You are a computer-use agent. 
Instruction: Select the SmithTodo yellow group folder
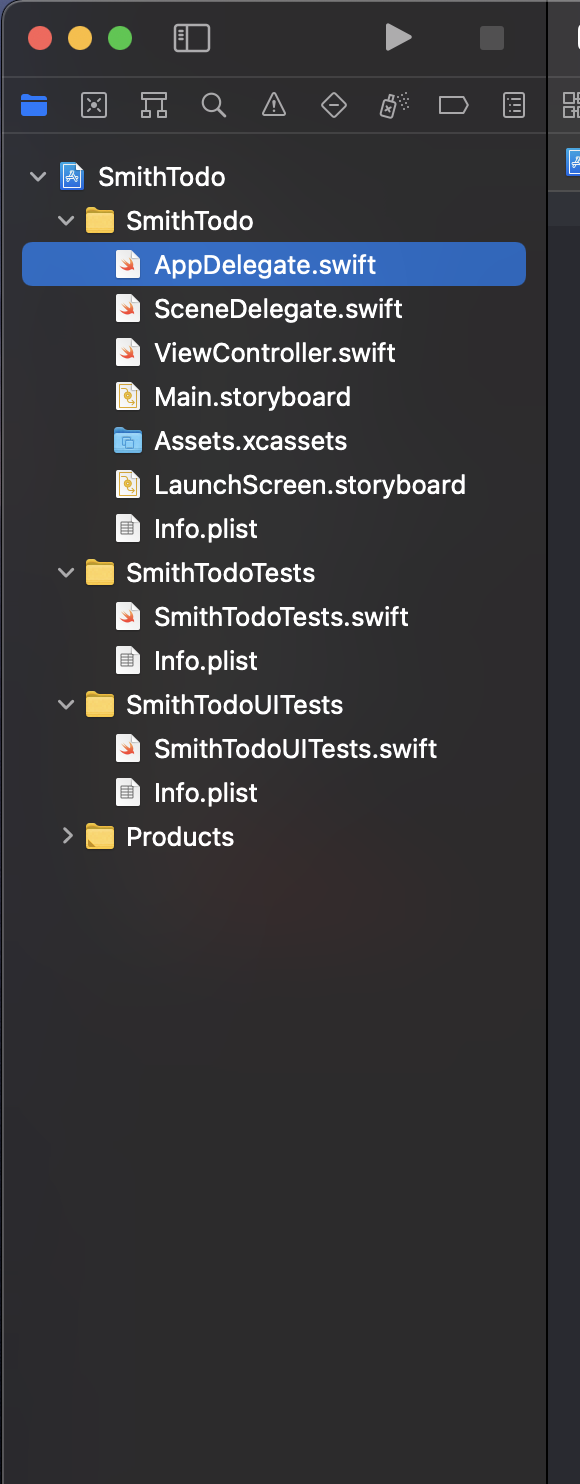click(189, 221)
